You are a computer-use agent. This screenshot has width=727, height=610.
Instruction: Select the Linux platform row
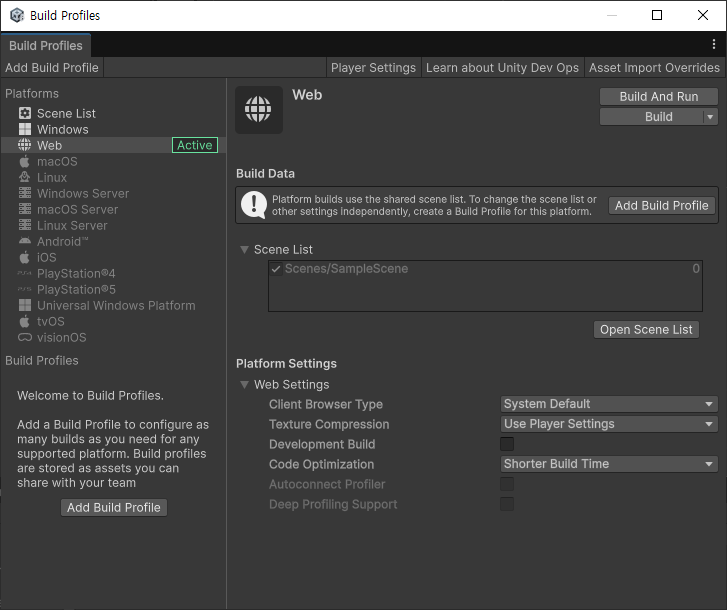pos(114,177)
